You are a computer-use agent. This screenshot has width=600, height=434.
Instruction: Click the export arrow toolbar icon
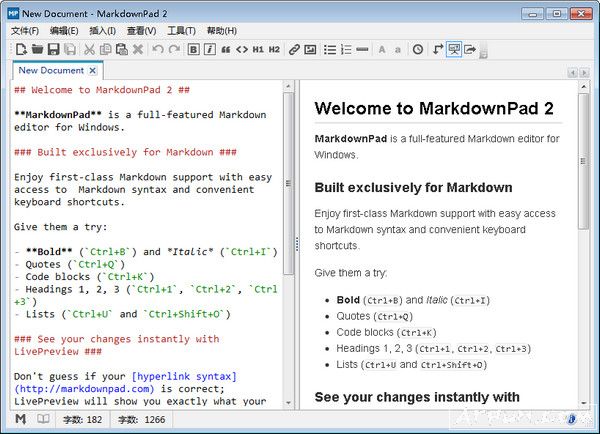coord(470,49)
